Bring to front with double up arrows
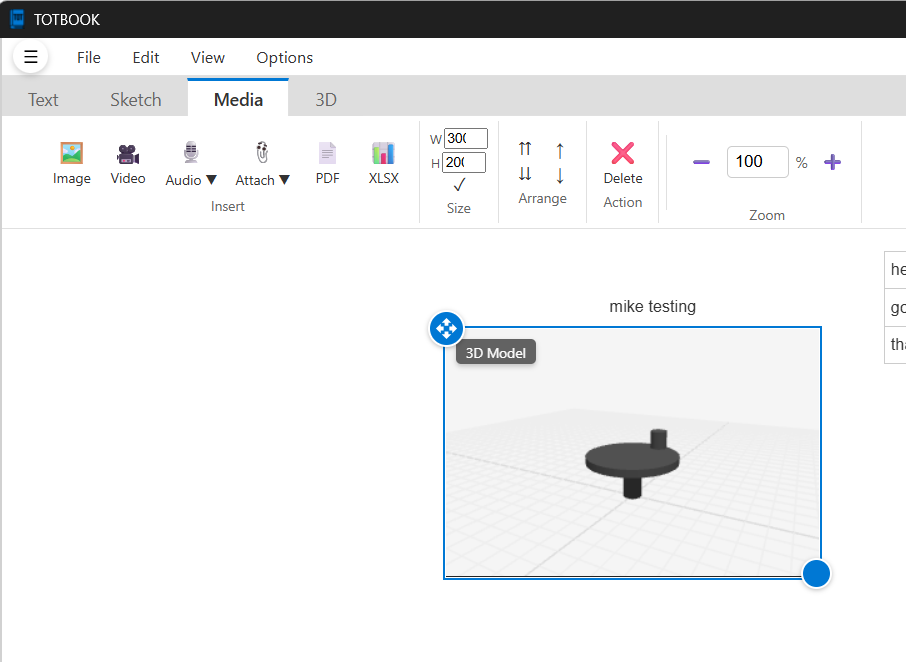This screenshot has height=662, width=906. (x=525, y=149)
